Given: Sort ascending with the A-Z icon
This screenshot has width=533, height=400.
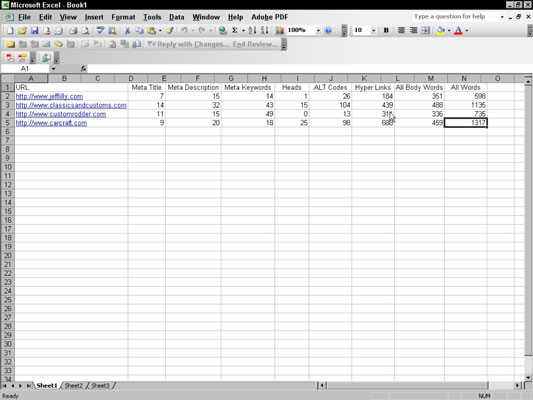Looking at the screenshot, I should (252, 31).
